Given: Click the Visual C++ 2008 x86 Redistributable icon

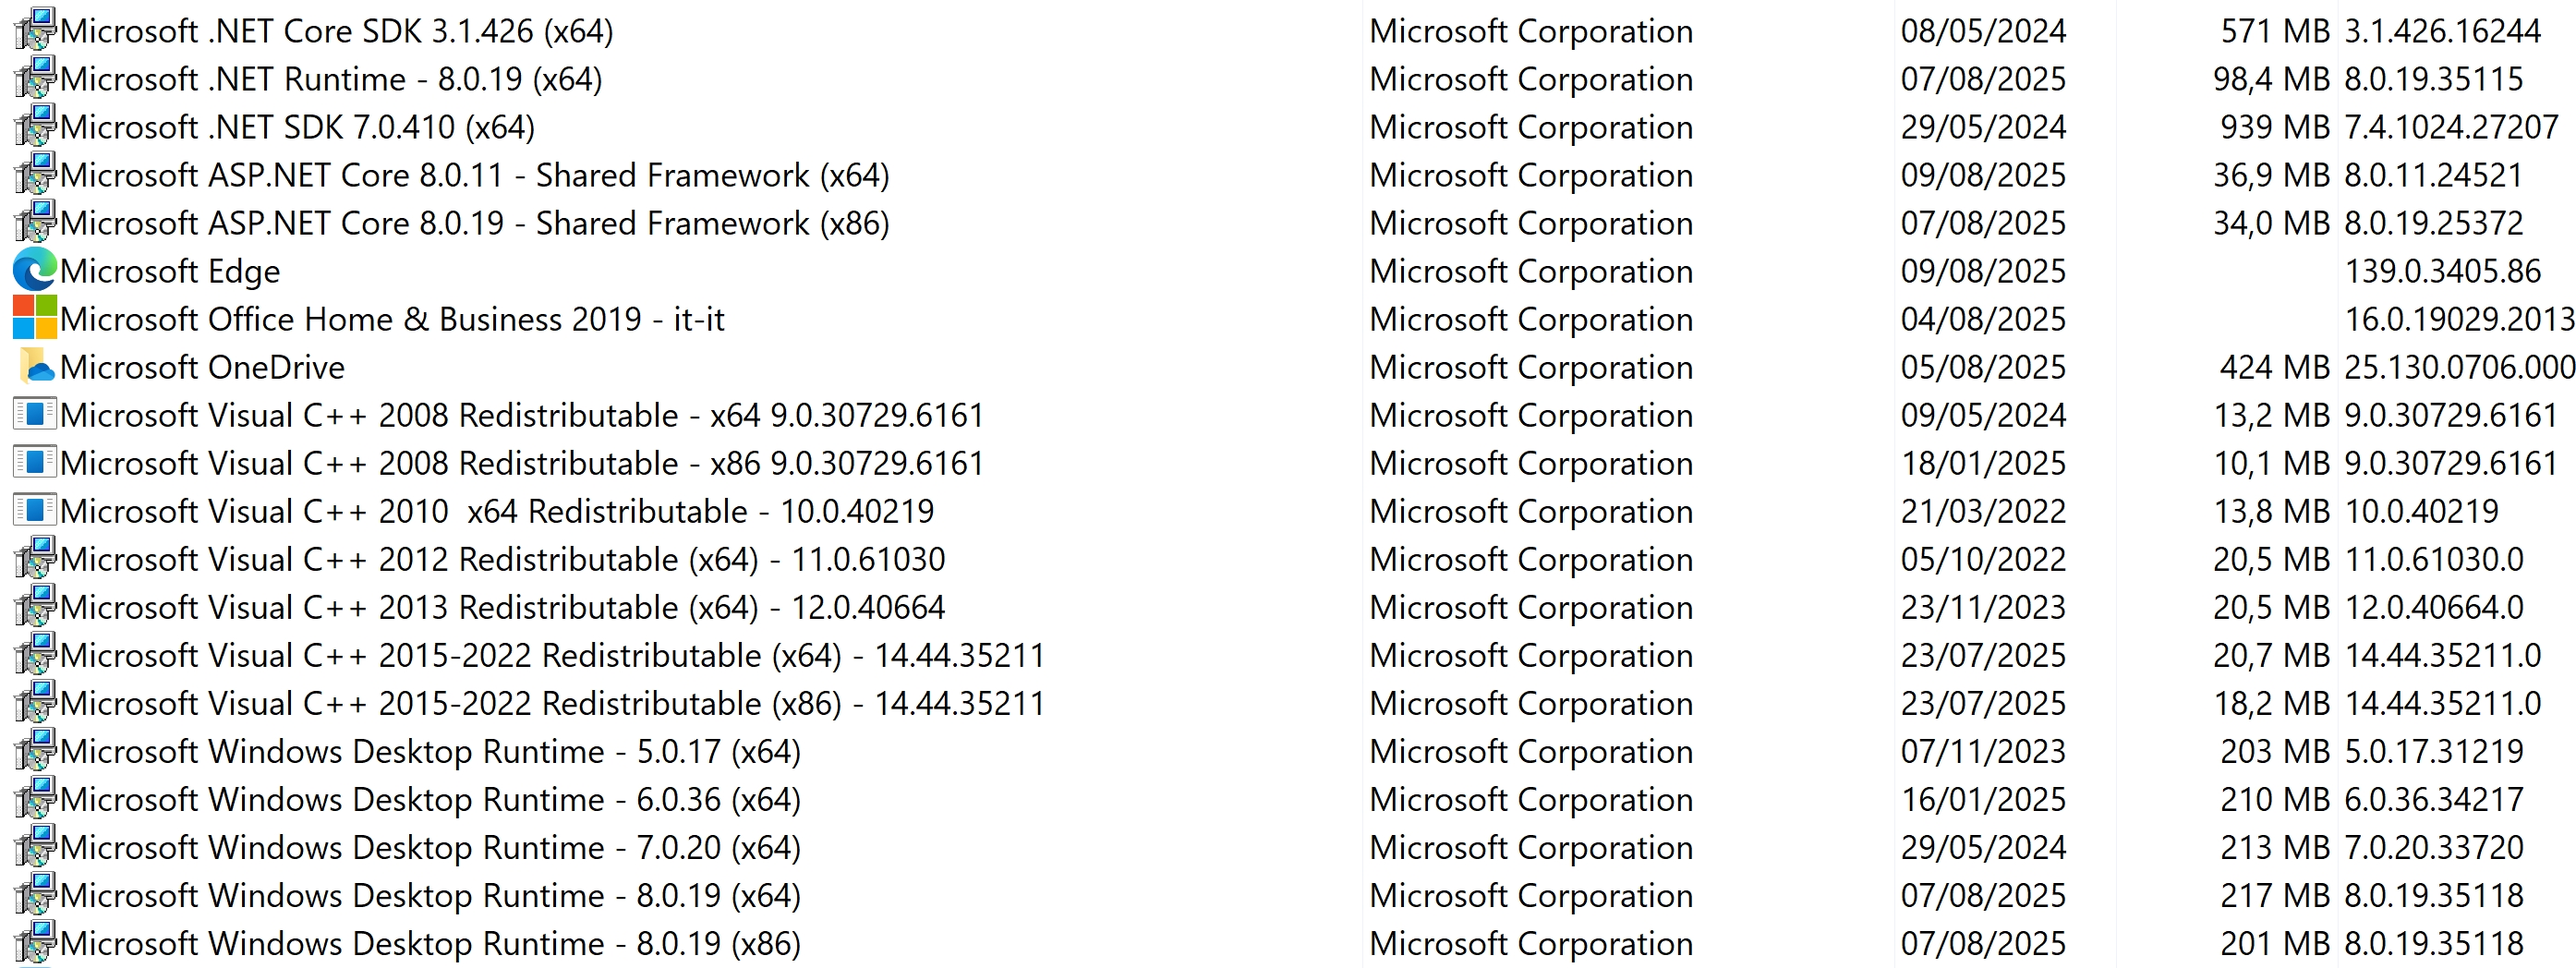Looking at the screenshot, I should (x=35, y=461).
